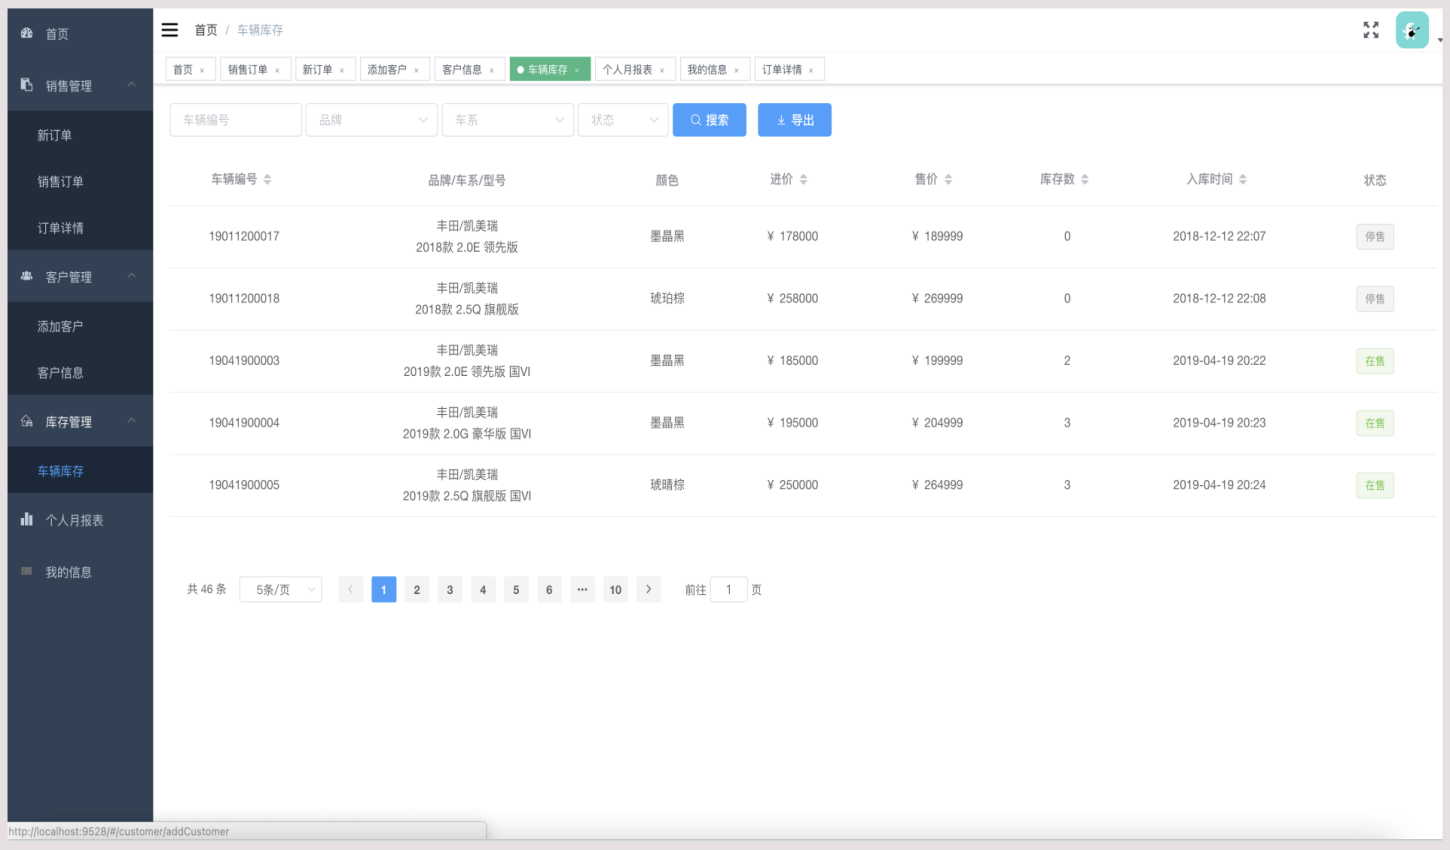Screen dimensions: 1450x850
Task: Click the 客户管理 people icon
Action: [x=27, y=276]
